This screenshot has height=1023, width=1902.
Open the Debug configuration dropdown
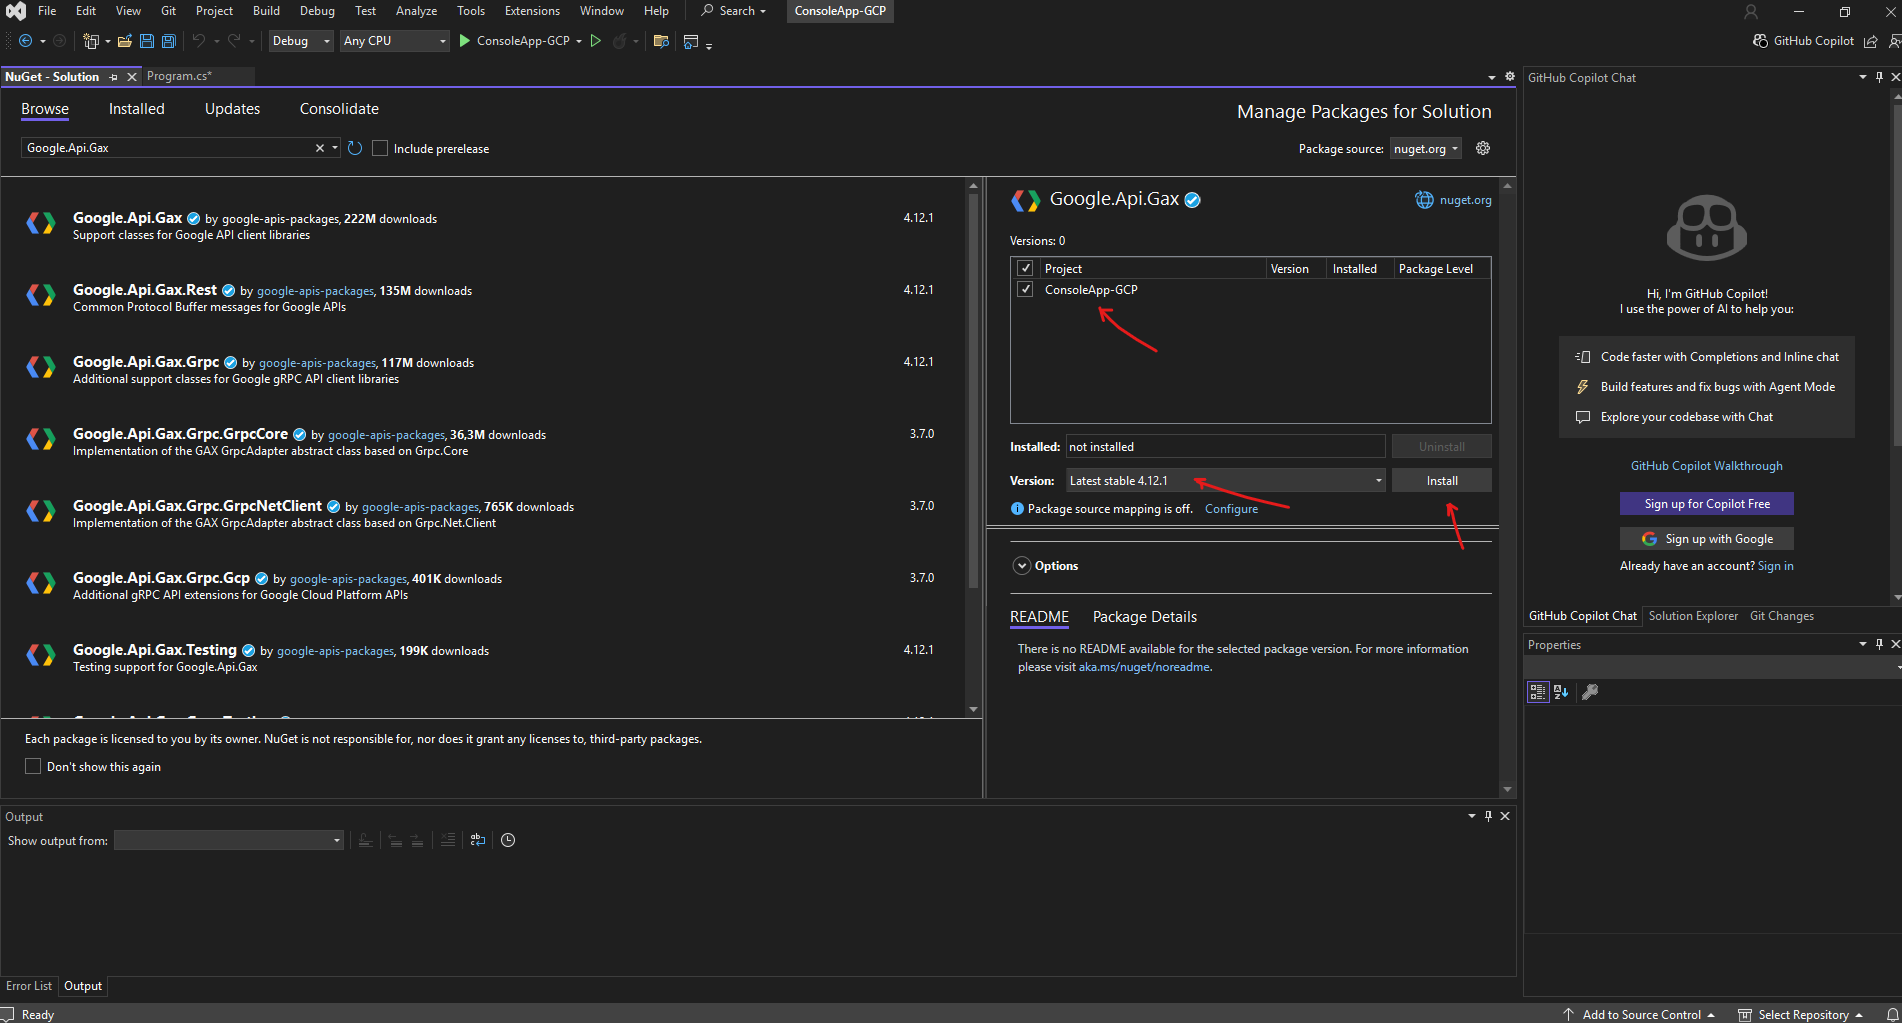tap(300, 41)
